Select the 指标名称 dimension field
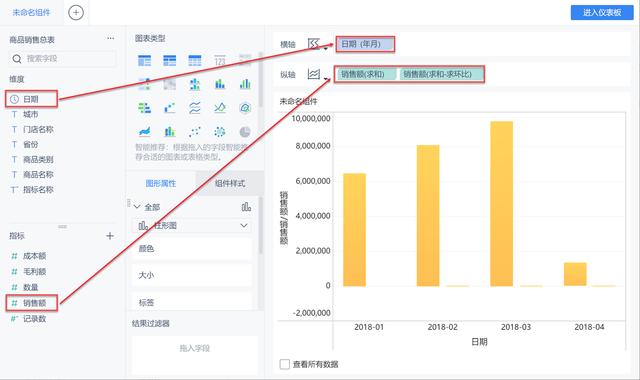Viewport: 640px width, 380px height. click(x=38, y=190)
